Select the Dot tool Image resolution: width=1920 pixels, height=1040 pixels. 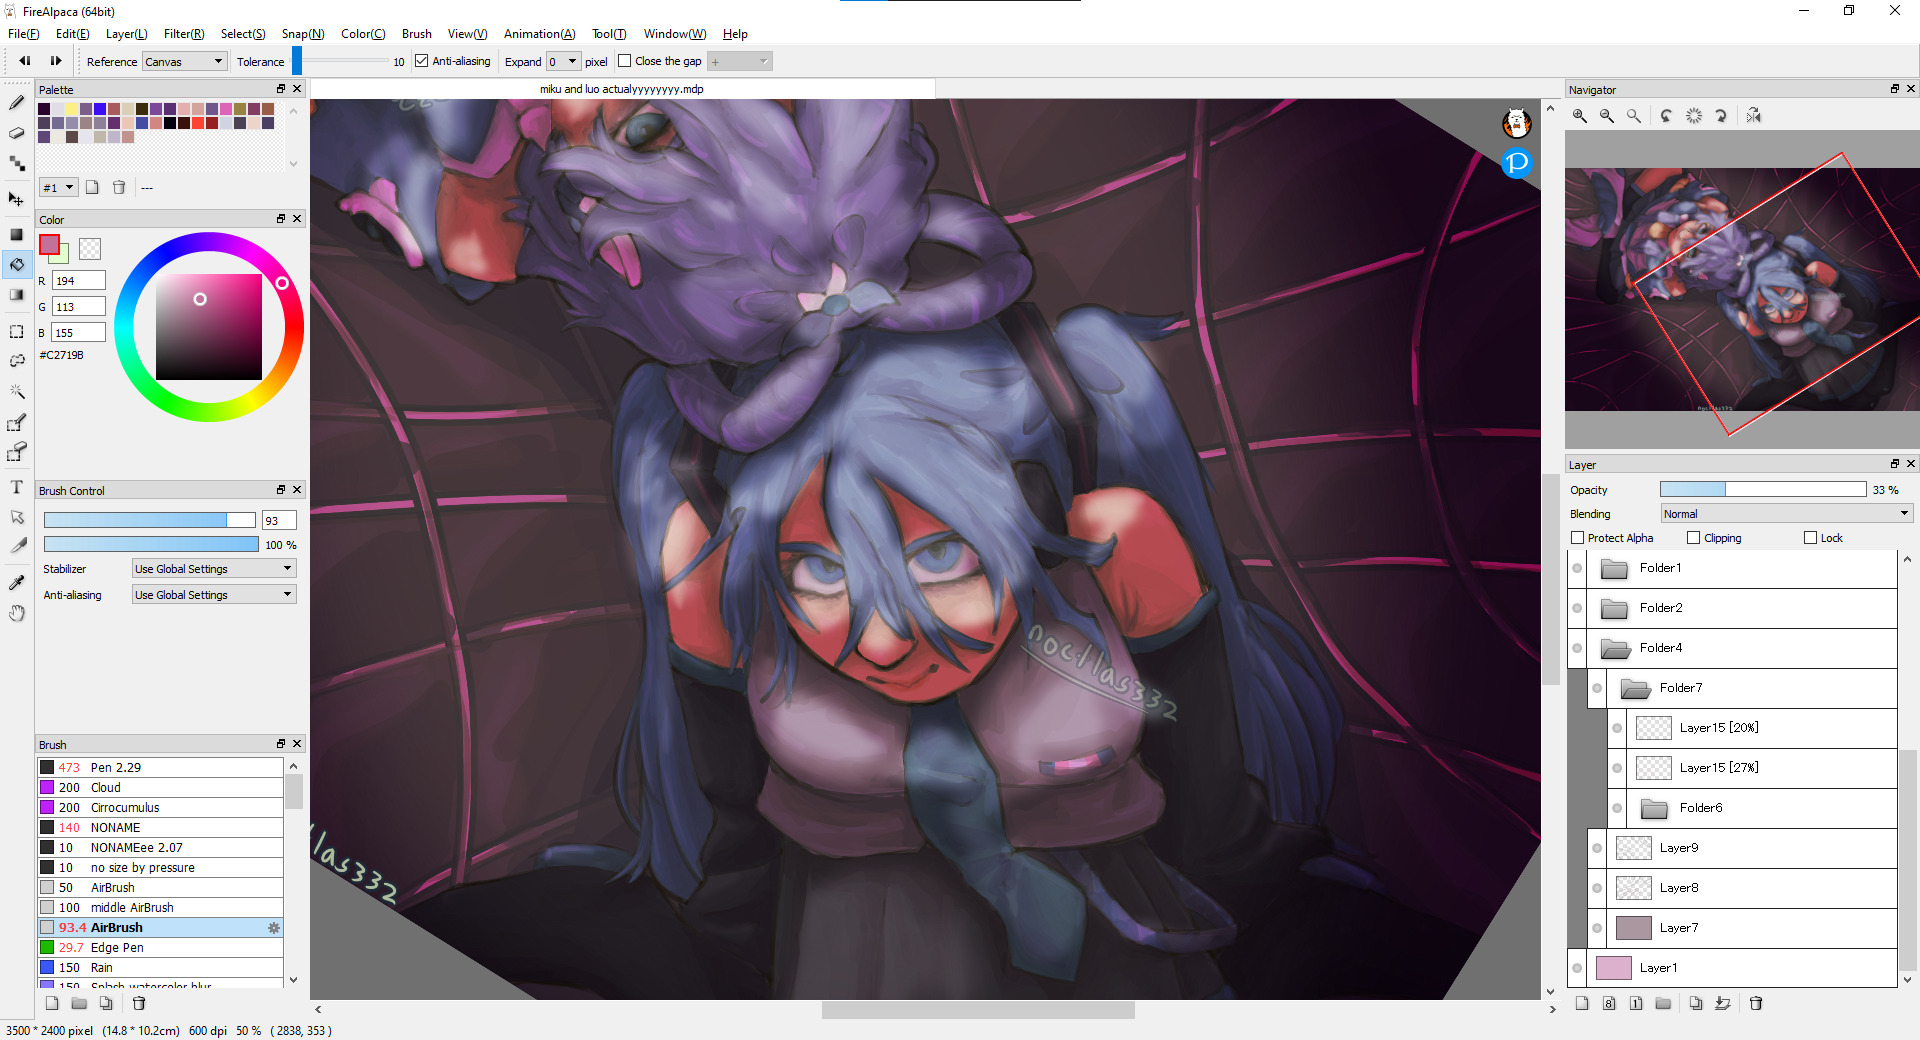[x=17, y=163]
